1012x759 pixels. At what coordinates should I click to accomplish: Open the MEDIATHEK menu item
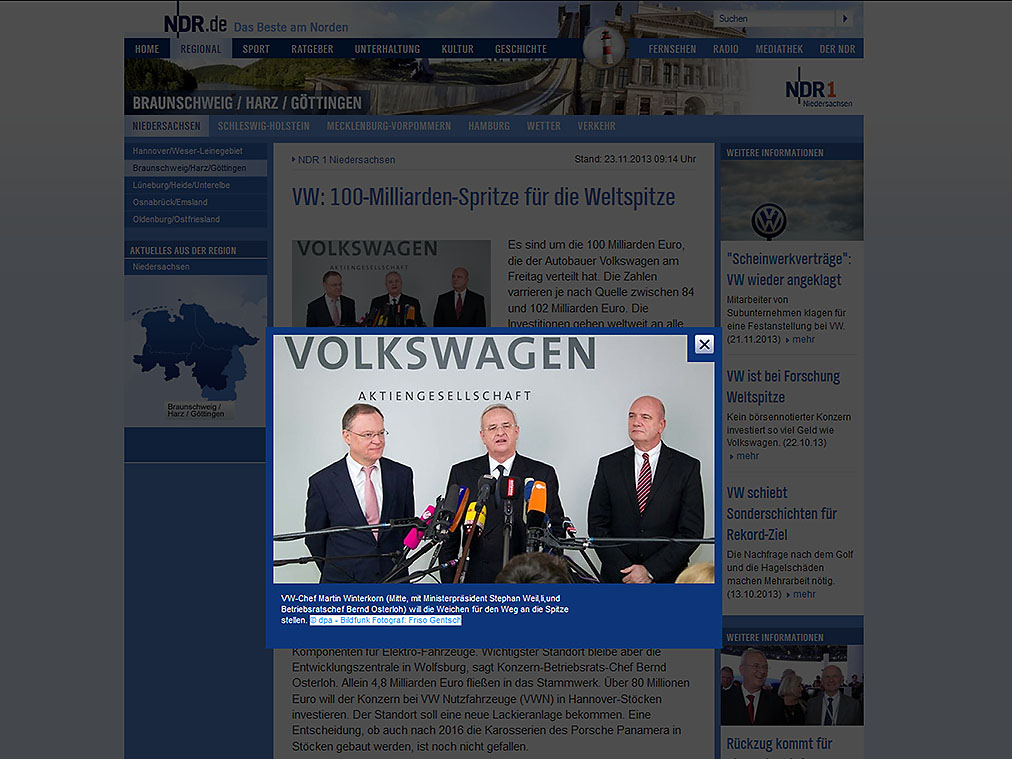pos(780,49)
